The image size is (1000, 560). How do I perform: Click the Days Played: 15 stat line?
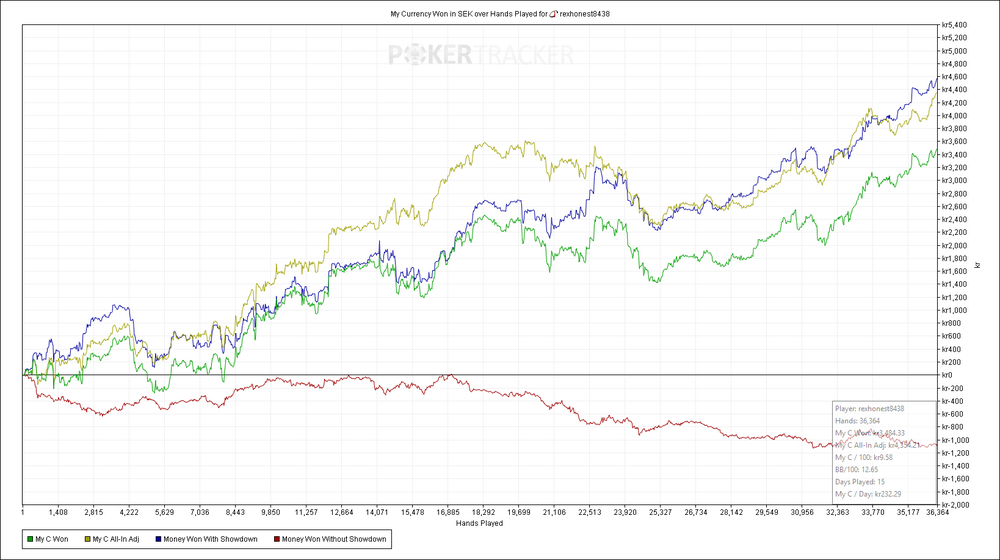(x=860, y=482)
